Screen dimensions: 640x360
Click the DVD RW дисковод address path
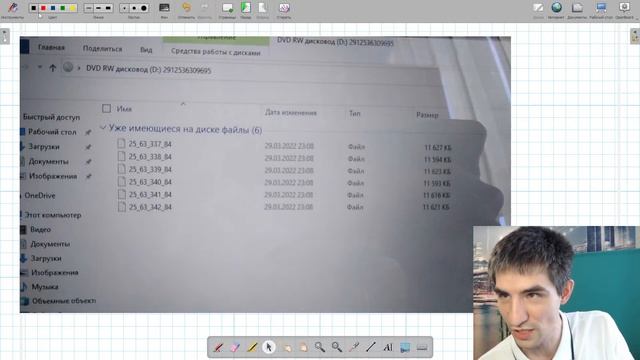pos(149,70)
